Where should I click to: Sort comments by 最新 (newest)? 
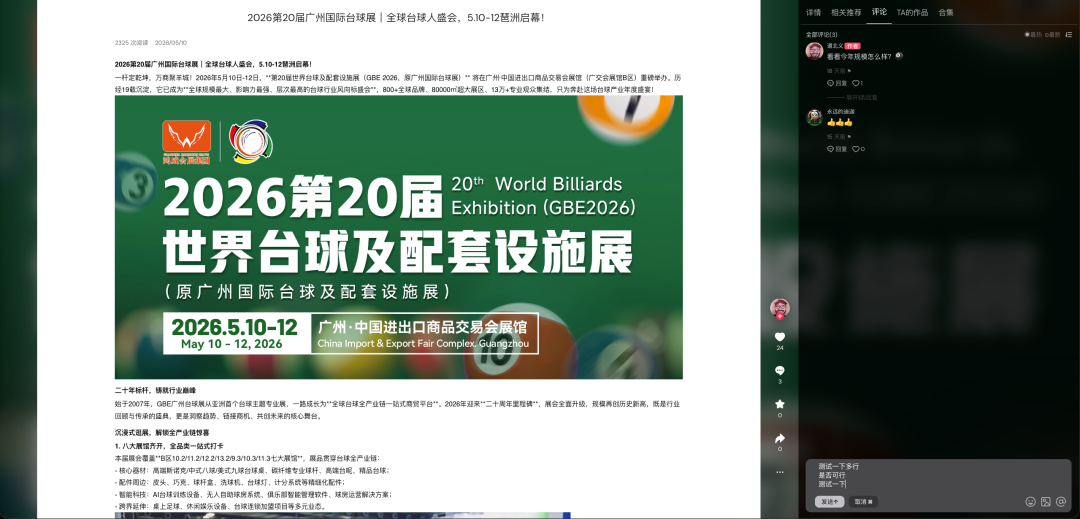(1052, 34)
